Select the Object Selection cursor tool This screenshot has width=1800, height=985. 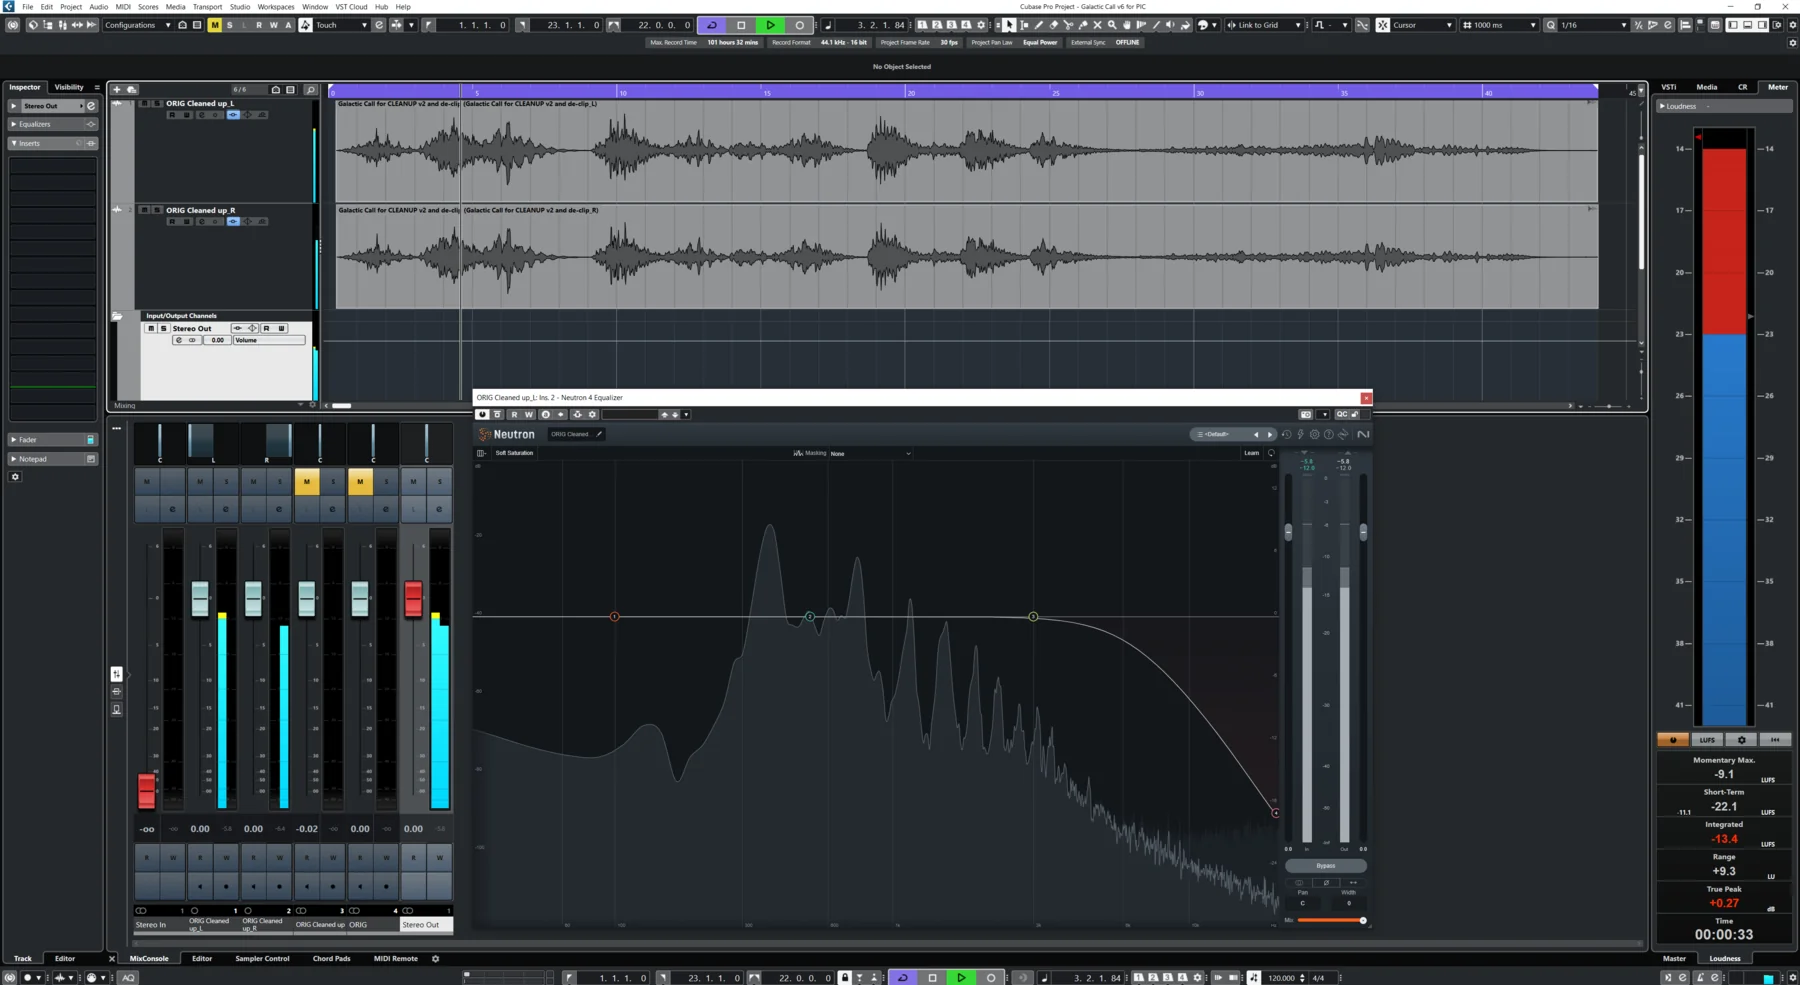[1010, 25]
